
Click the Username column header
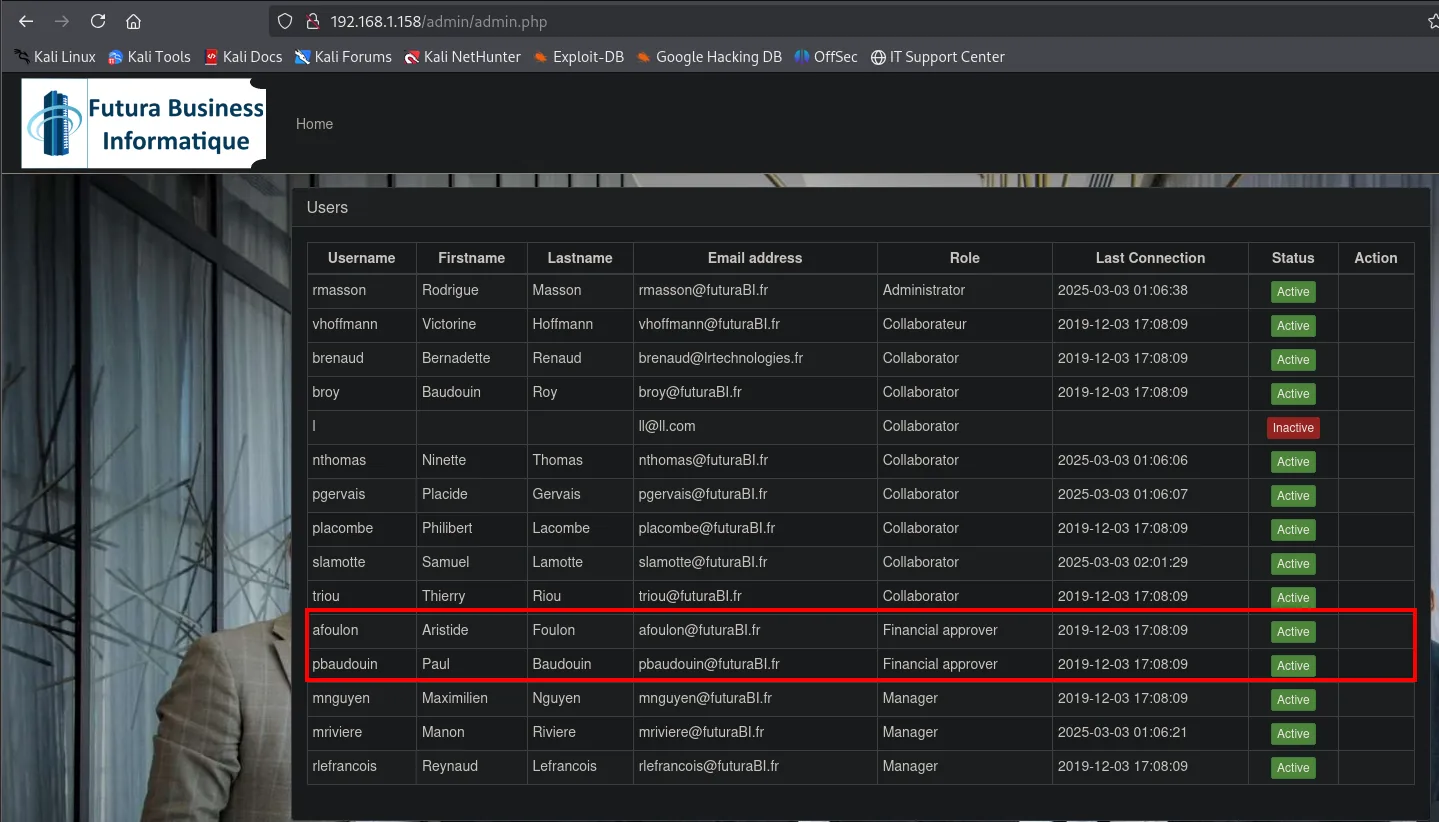click(361, 258)
